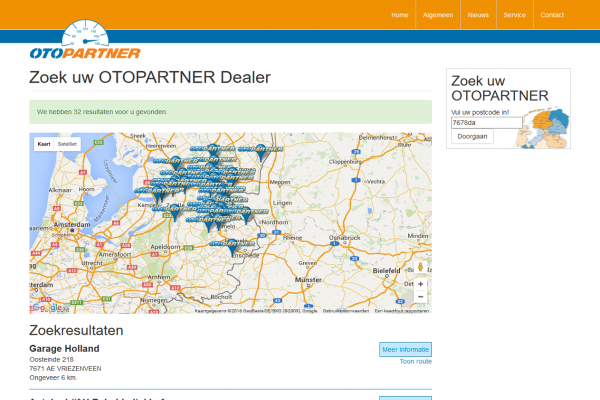Click the OTOPARTNER logo
This screenshot has width=600, height=400.
pos(85,40)
